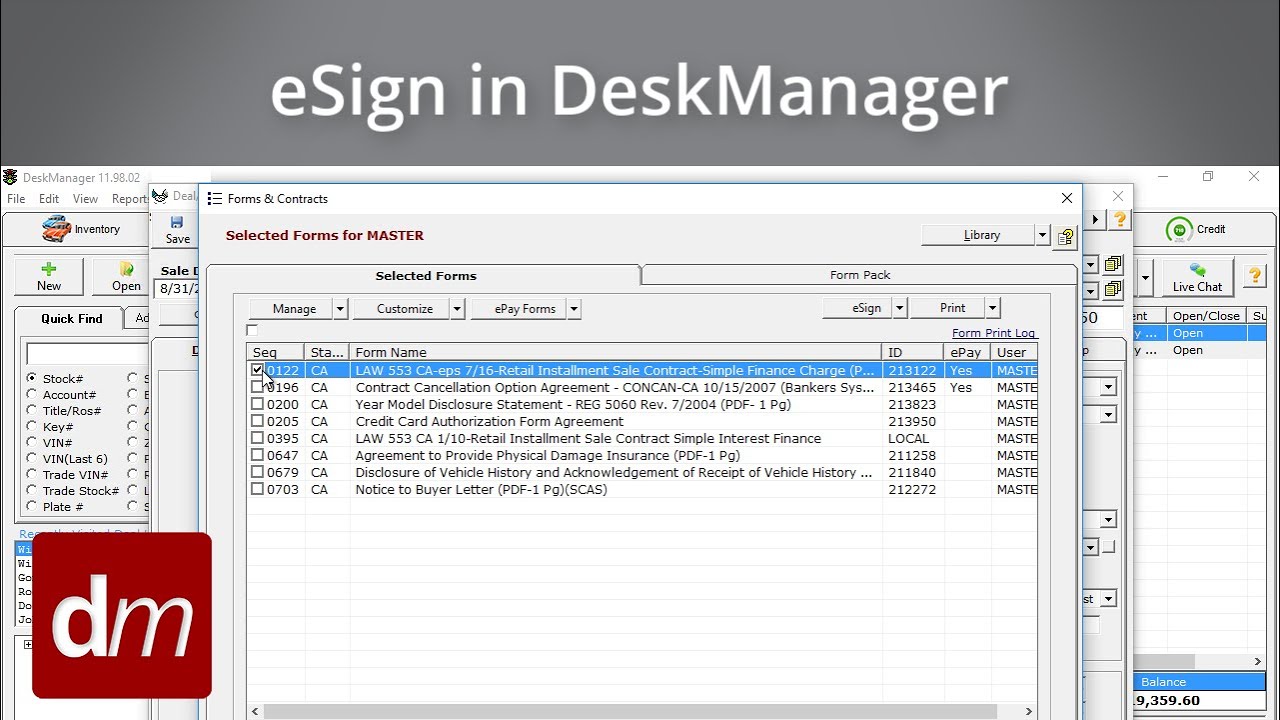This screenshot has width=1280, height=720.
Task: Select the Account# radio button
Action: pyautogui.click(x=32, y=394)
